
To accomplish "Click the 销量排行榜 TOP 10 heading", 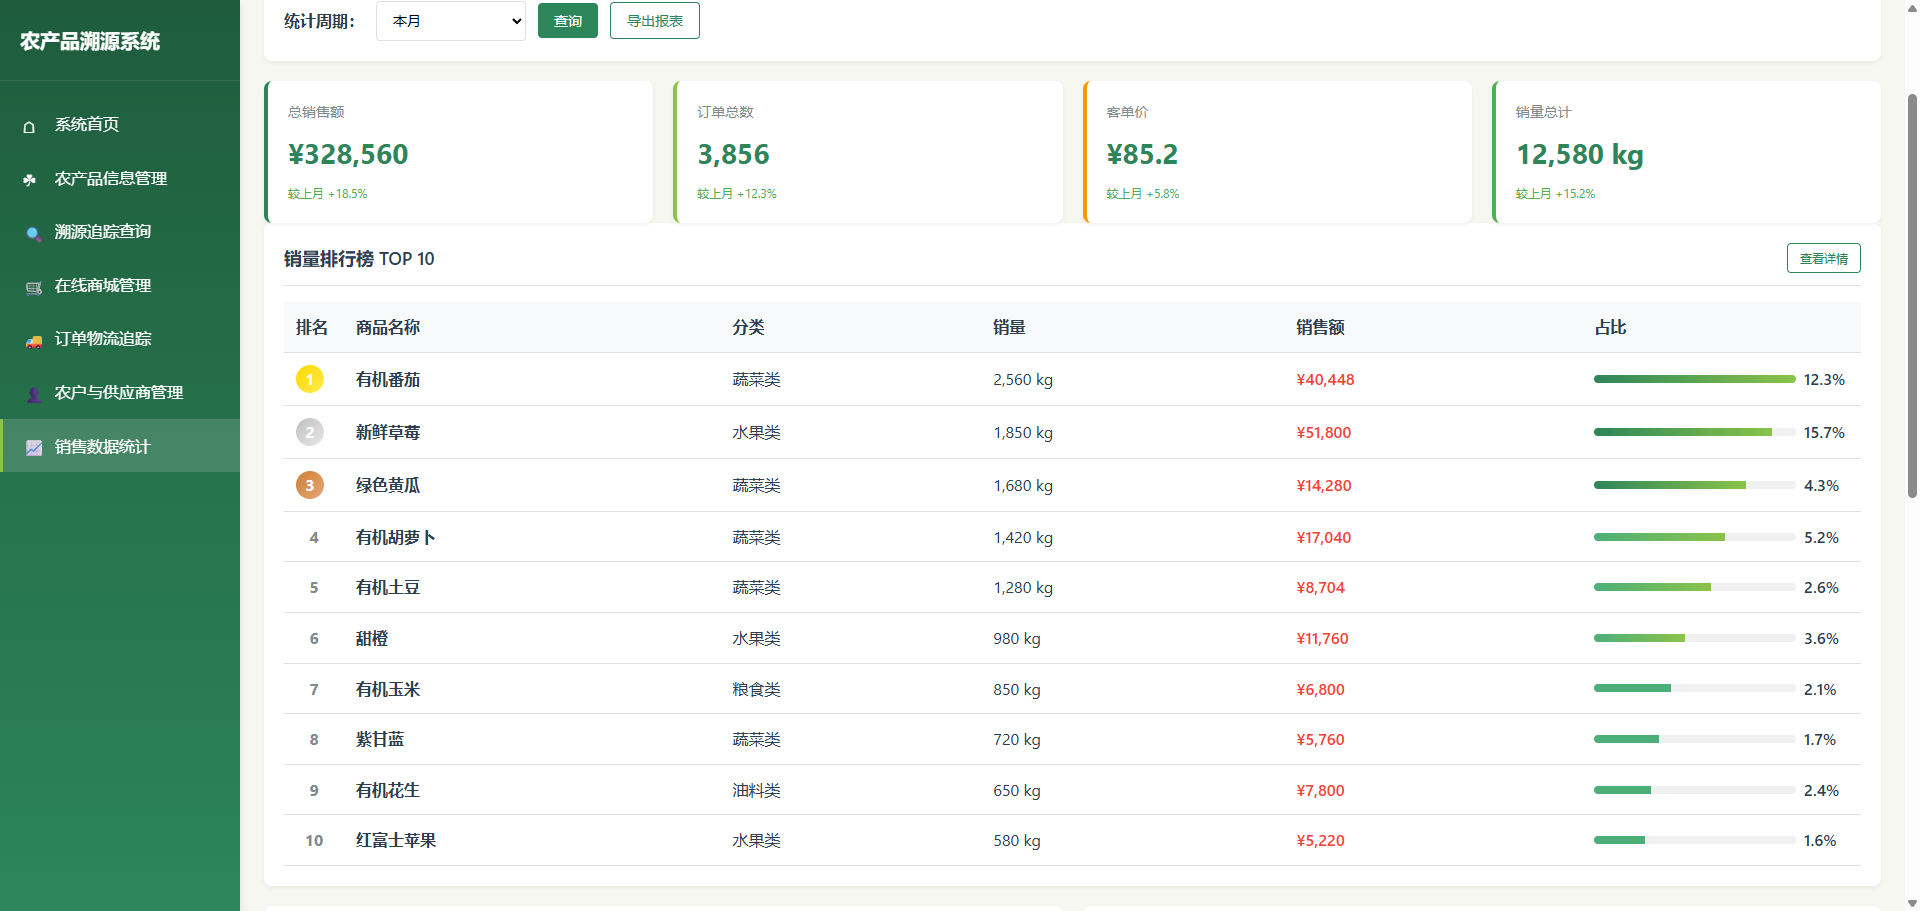I will tap(359, 259).
